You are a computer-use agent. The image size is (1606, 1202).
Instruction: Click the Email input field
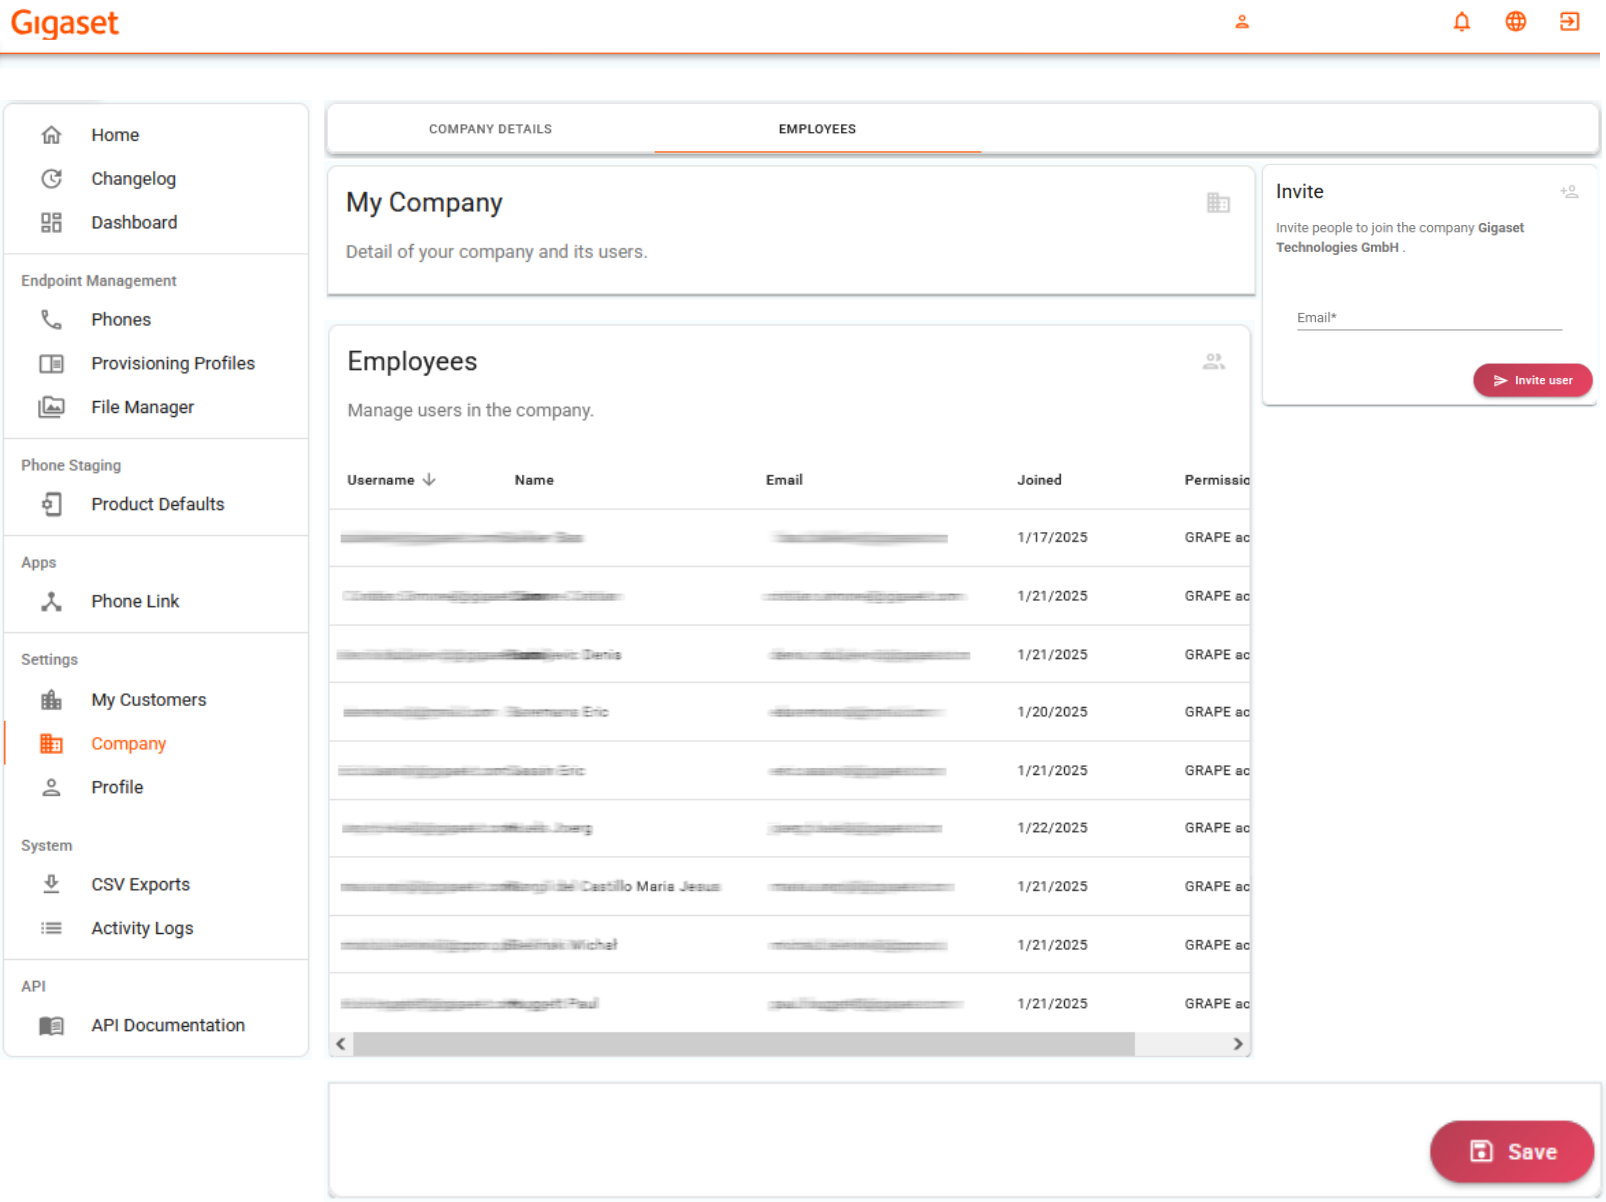click(x=1428, y=318)
